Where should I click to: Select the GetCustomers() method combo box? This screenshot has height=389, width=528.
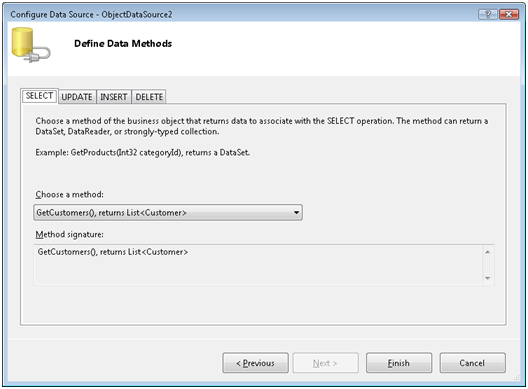[168, 213]
